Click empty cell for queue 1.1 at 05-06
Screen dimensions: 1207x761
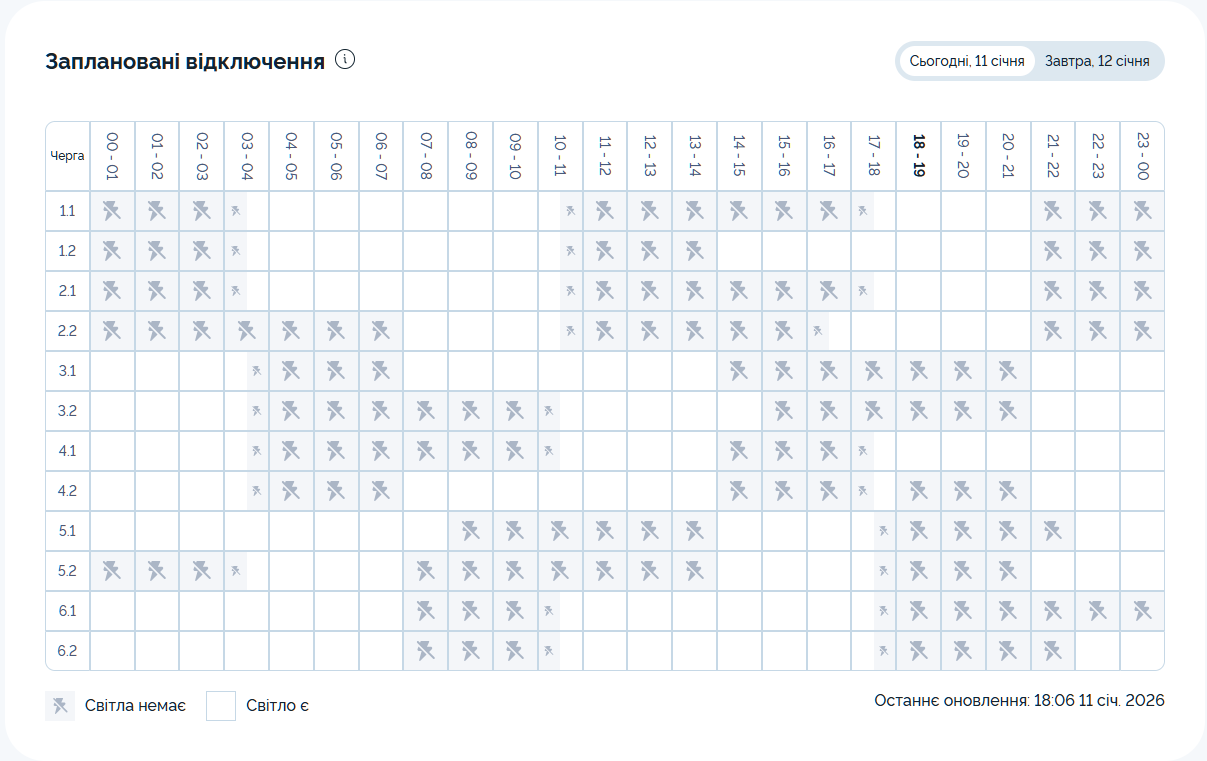[336, 211]
